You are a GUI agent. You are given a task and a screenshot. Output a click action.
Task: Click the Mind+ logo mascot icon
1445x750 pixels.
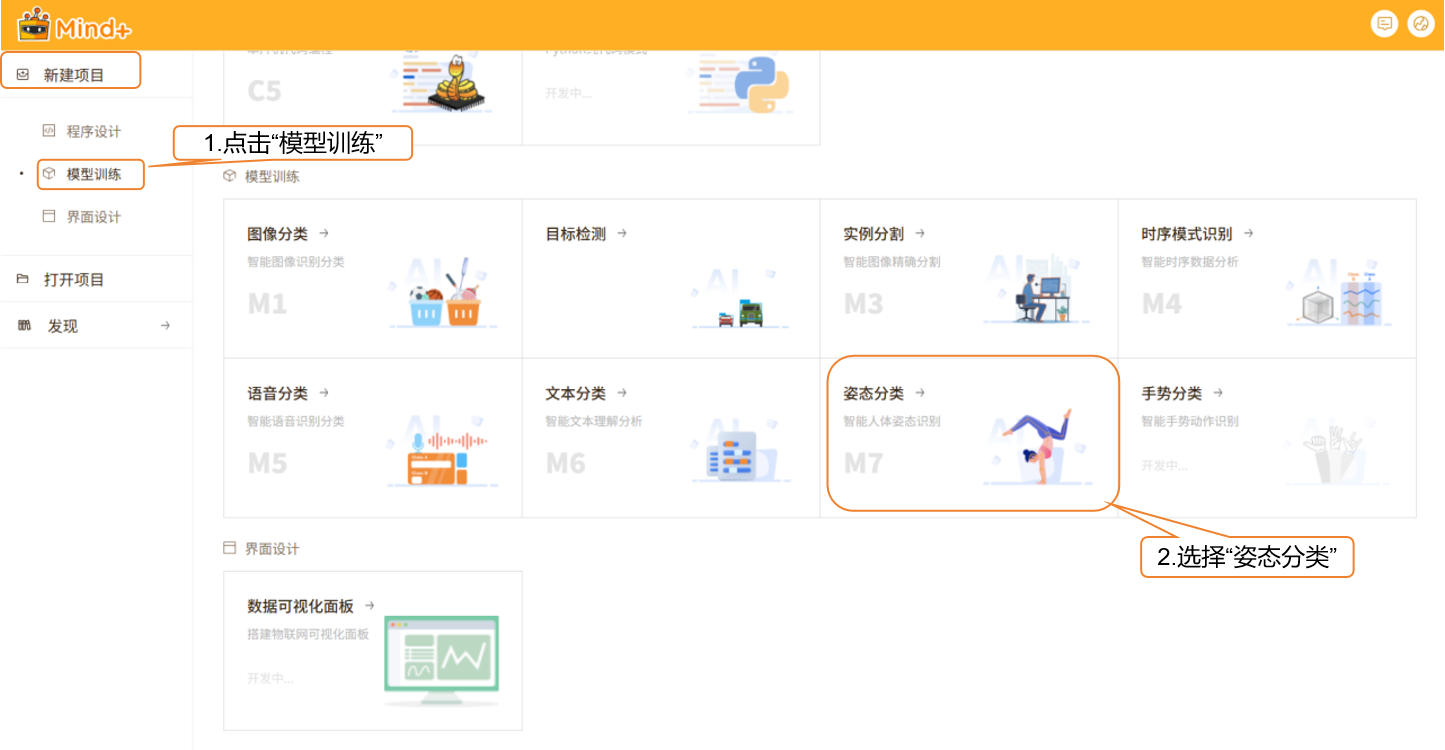34,24
